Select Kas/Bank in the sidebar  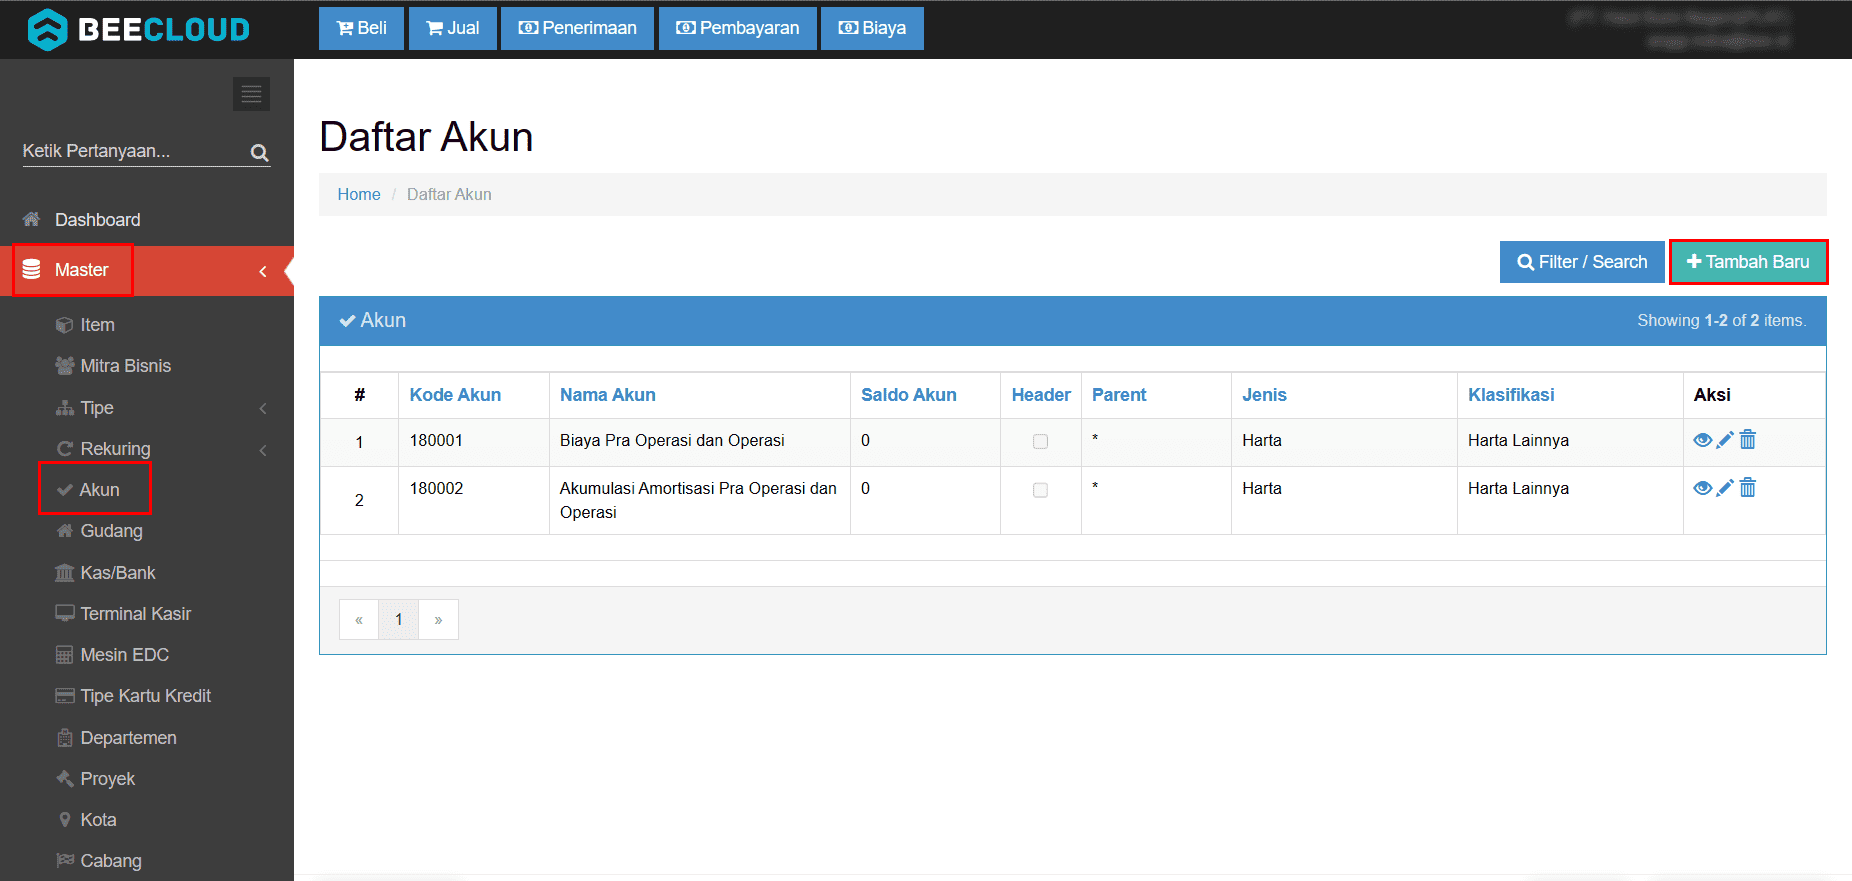pyautogui.click(x=117, y=573)
